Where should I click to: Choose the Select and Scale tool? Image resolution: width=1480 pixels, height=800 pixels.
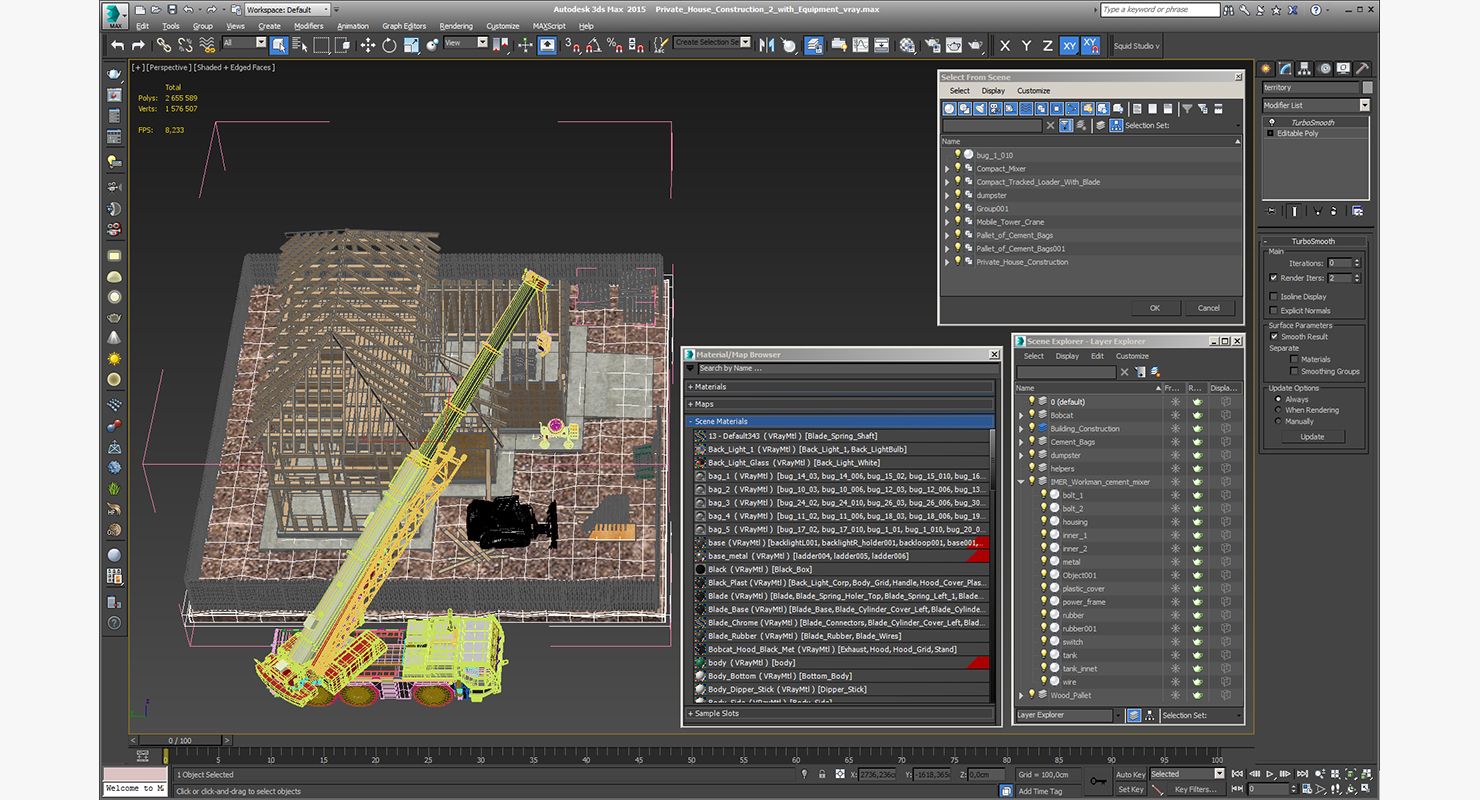click(410, 45)
